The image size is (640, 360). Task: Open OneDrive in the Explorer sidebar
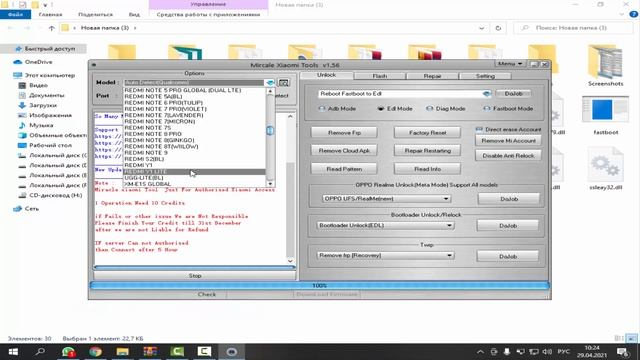38,62
